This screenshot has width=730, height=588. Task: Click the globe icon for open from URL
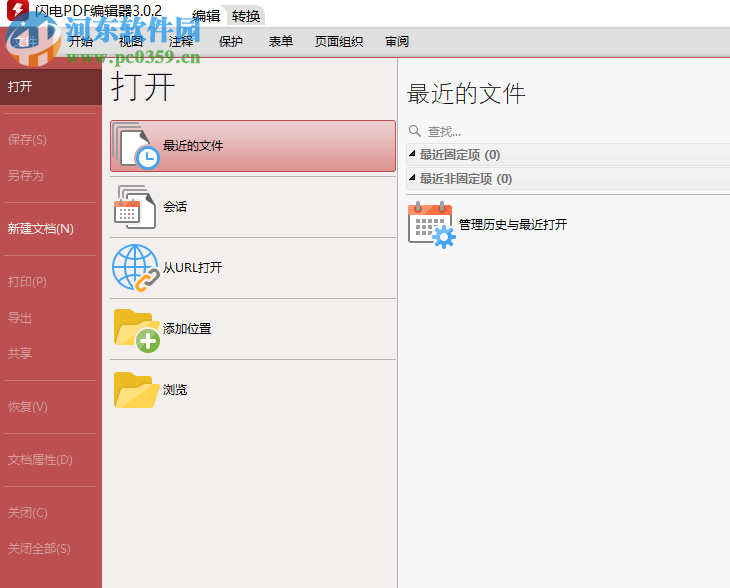tap(135, 268)
